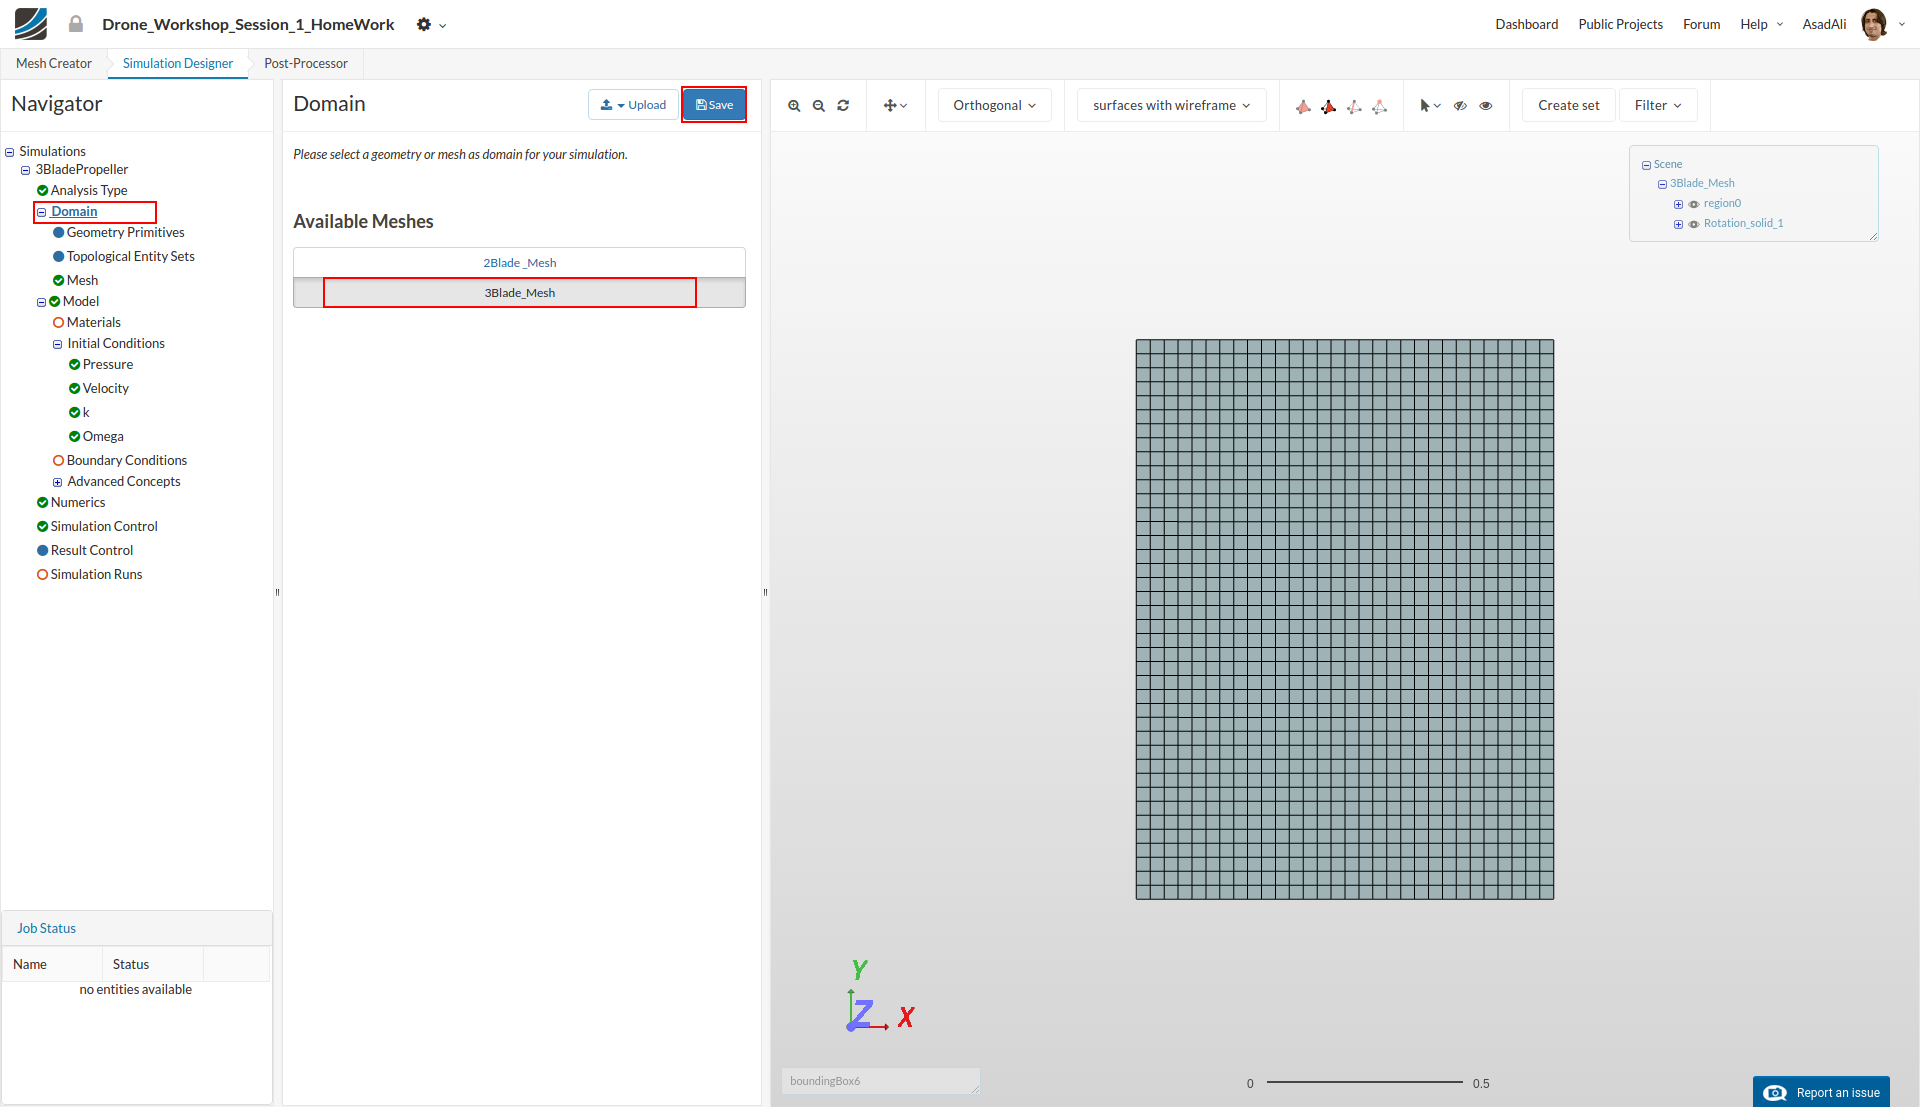Select the node pick mode icon
This screenshot has height=1107, width=1920.
pyautogui.click(x=1380, y=106)
